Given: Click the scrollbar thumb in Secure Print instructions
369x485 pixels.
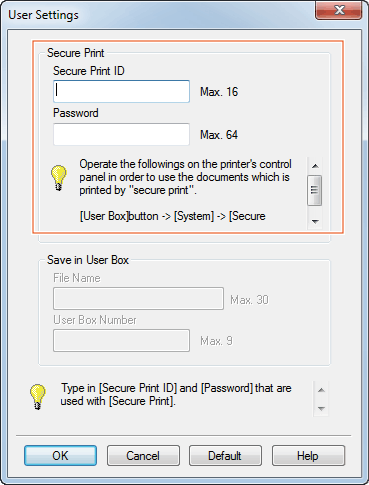Looking at the screenshot, I should (314, 190).
